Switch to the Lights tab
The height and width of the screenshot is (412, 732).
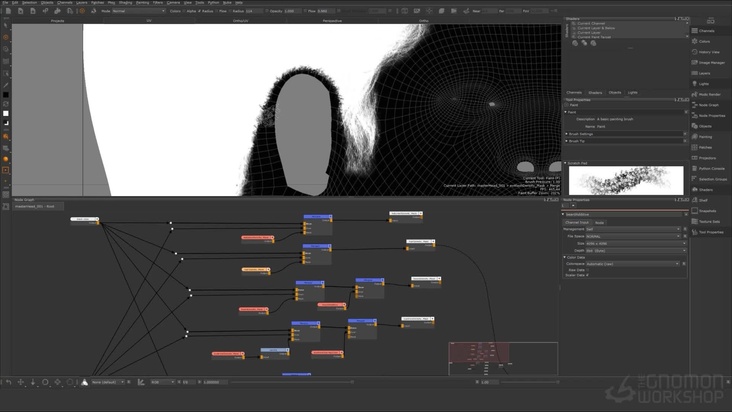click(632, 92)
